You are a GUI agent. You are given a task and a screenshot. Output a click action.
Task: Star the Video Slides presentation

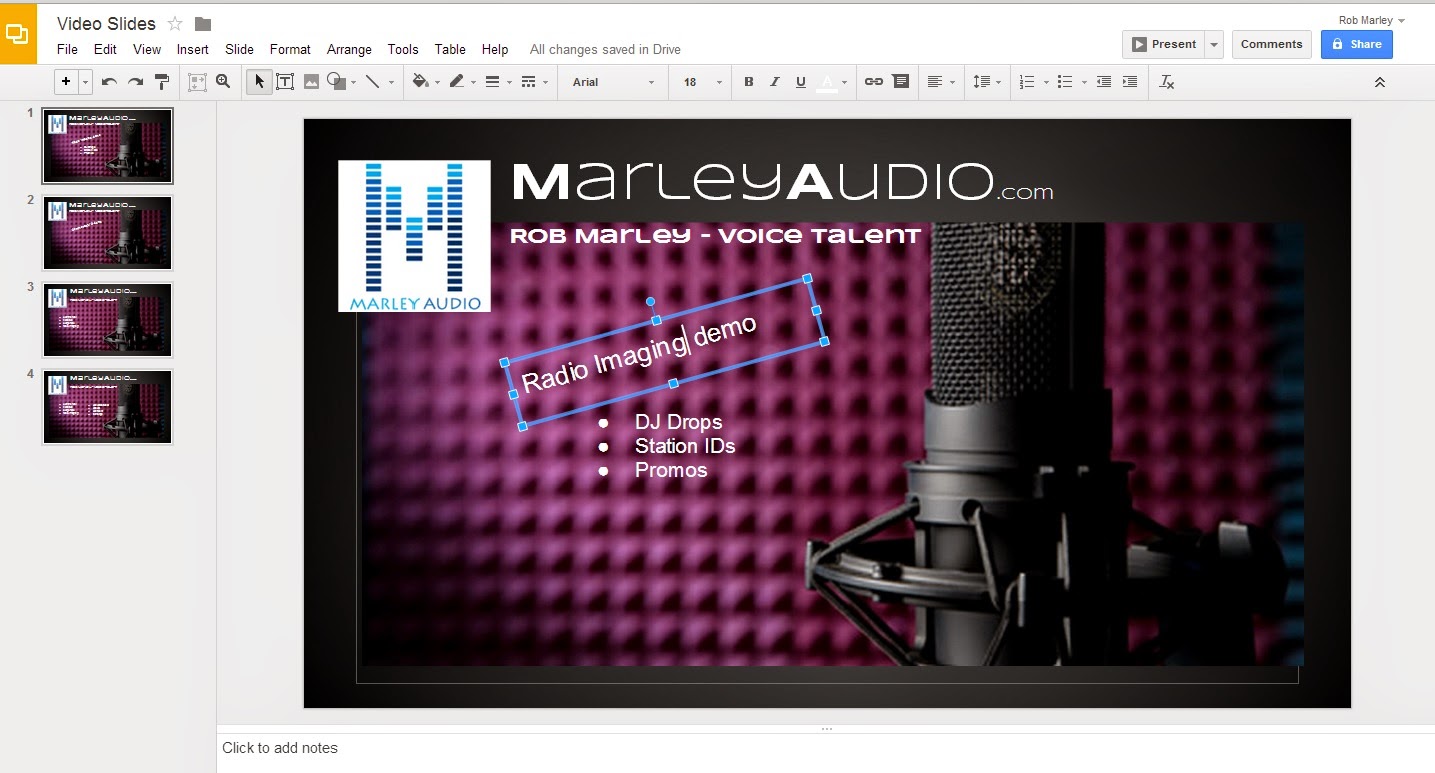[x=175, y=23]
